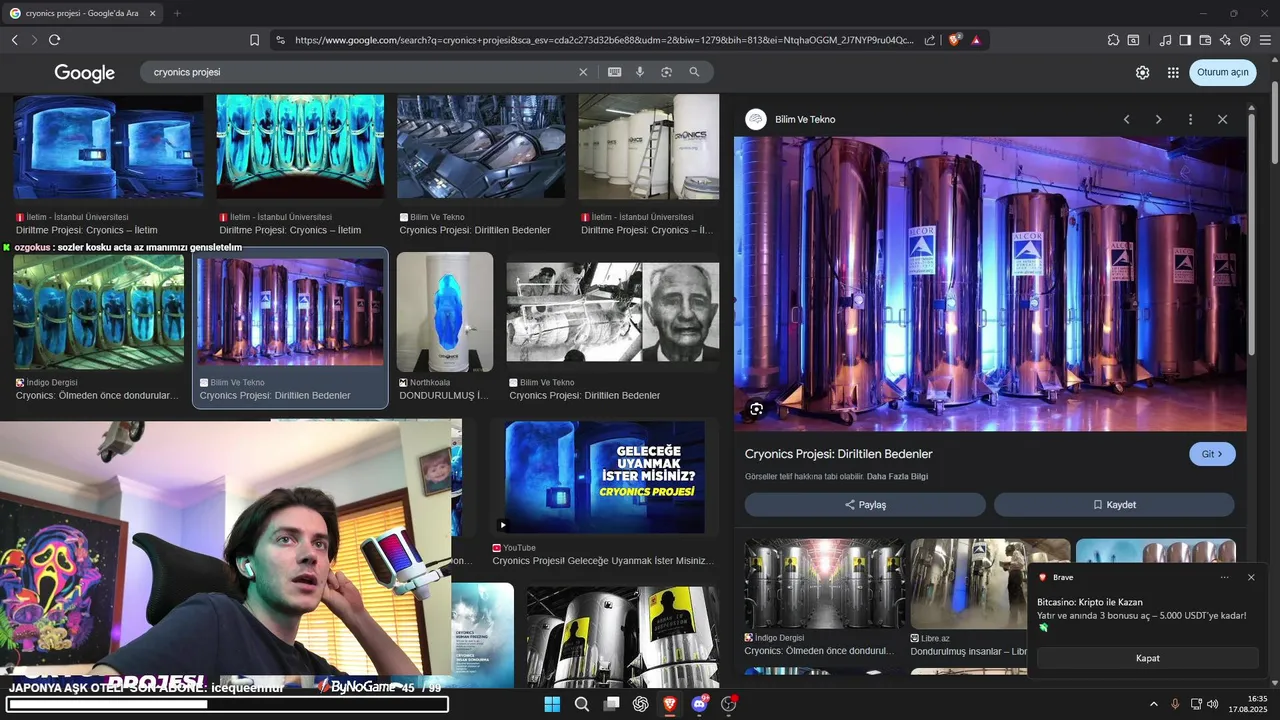
Task: Select the cryonics projesi browser tab
Action: coord(83,13)
